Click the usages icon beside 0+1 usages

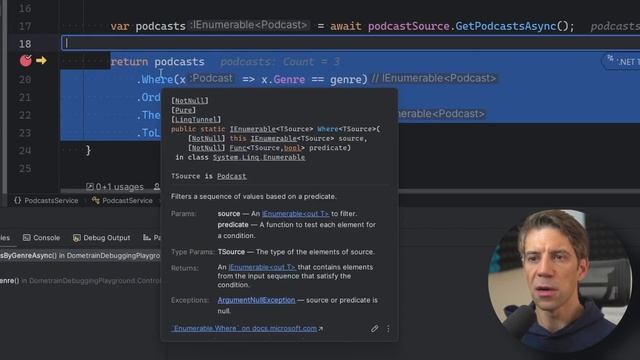90,187
